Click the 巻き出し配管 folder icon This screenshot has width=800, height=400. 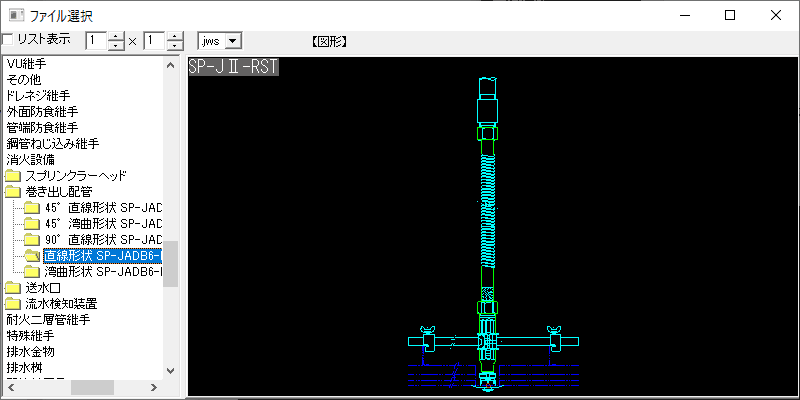pyautogui.click(x=12, y=192)
